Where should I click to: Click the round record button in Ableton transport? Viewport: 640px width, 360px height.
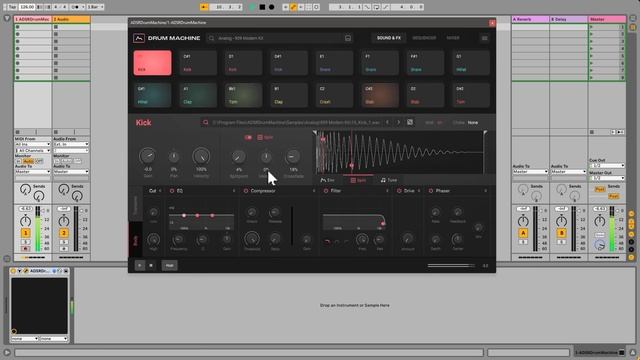[x=271, y=7]
